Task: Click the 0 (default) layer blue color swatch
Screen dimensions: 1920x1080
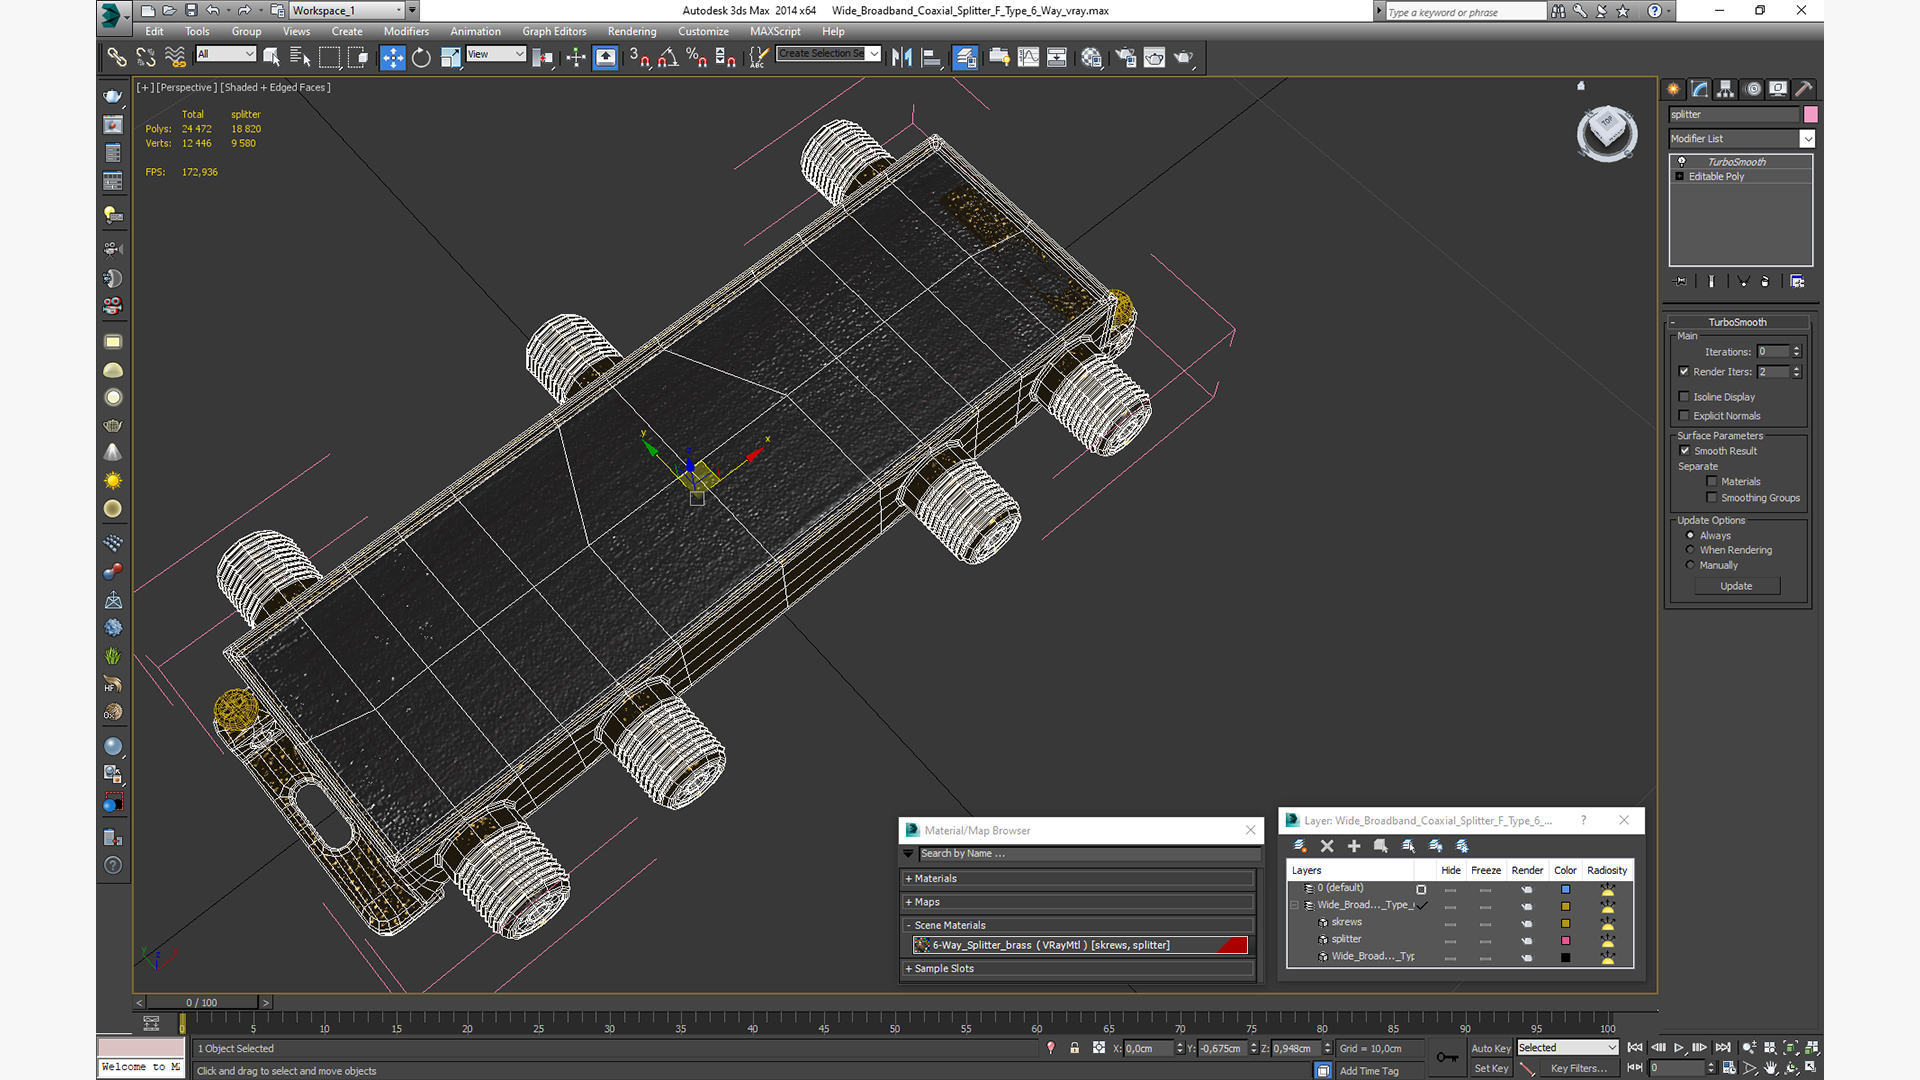Action: coord(1565,889)
